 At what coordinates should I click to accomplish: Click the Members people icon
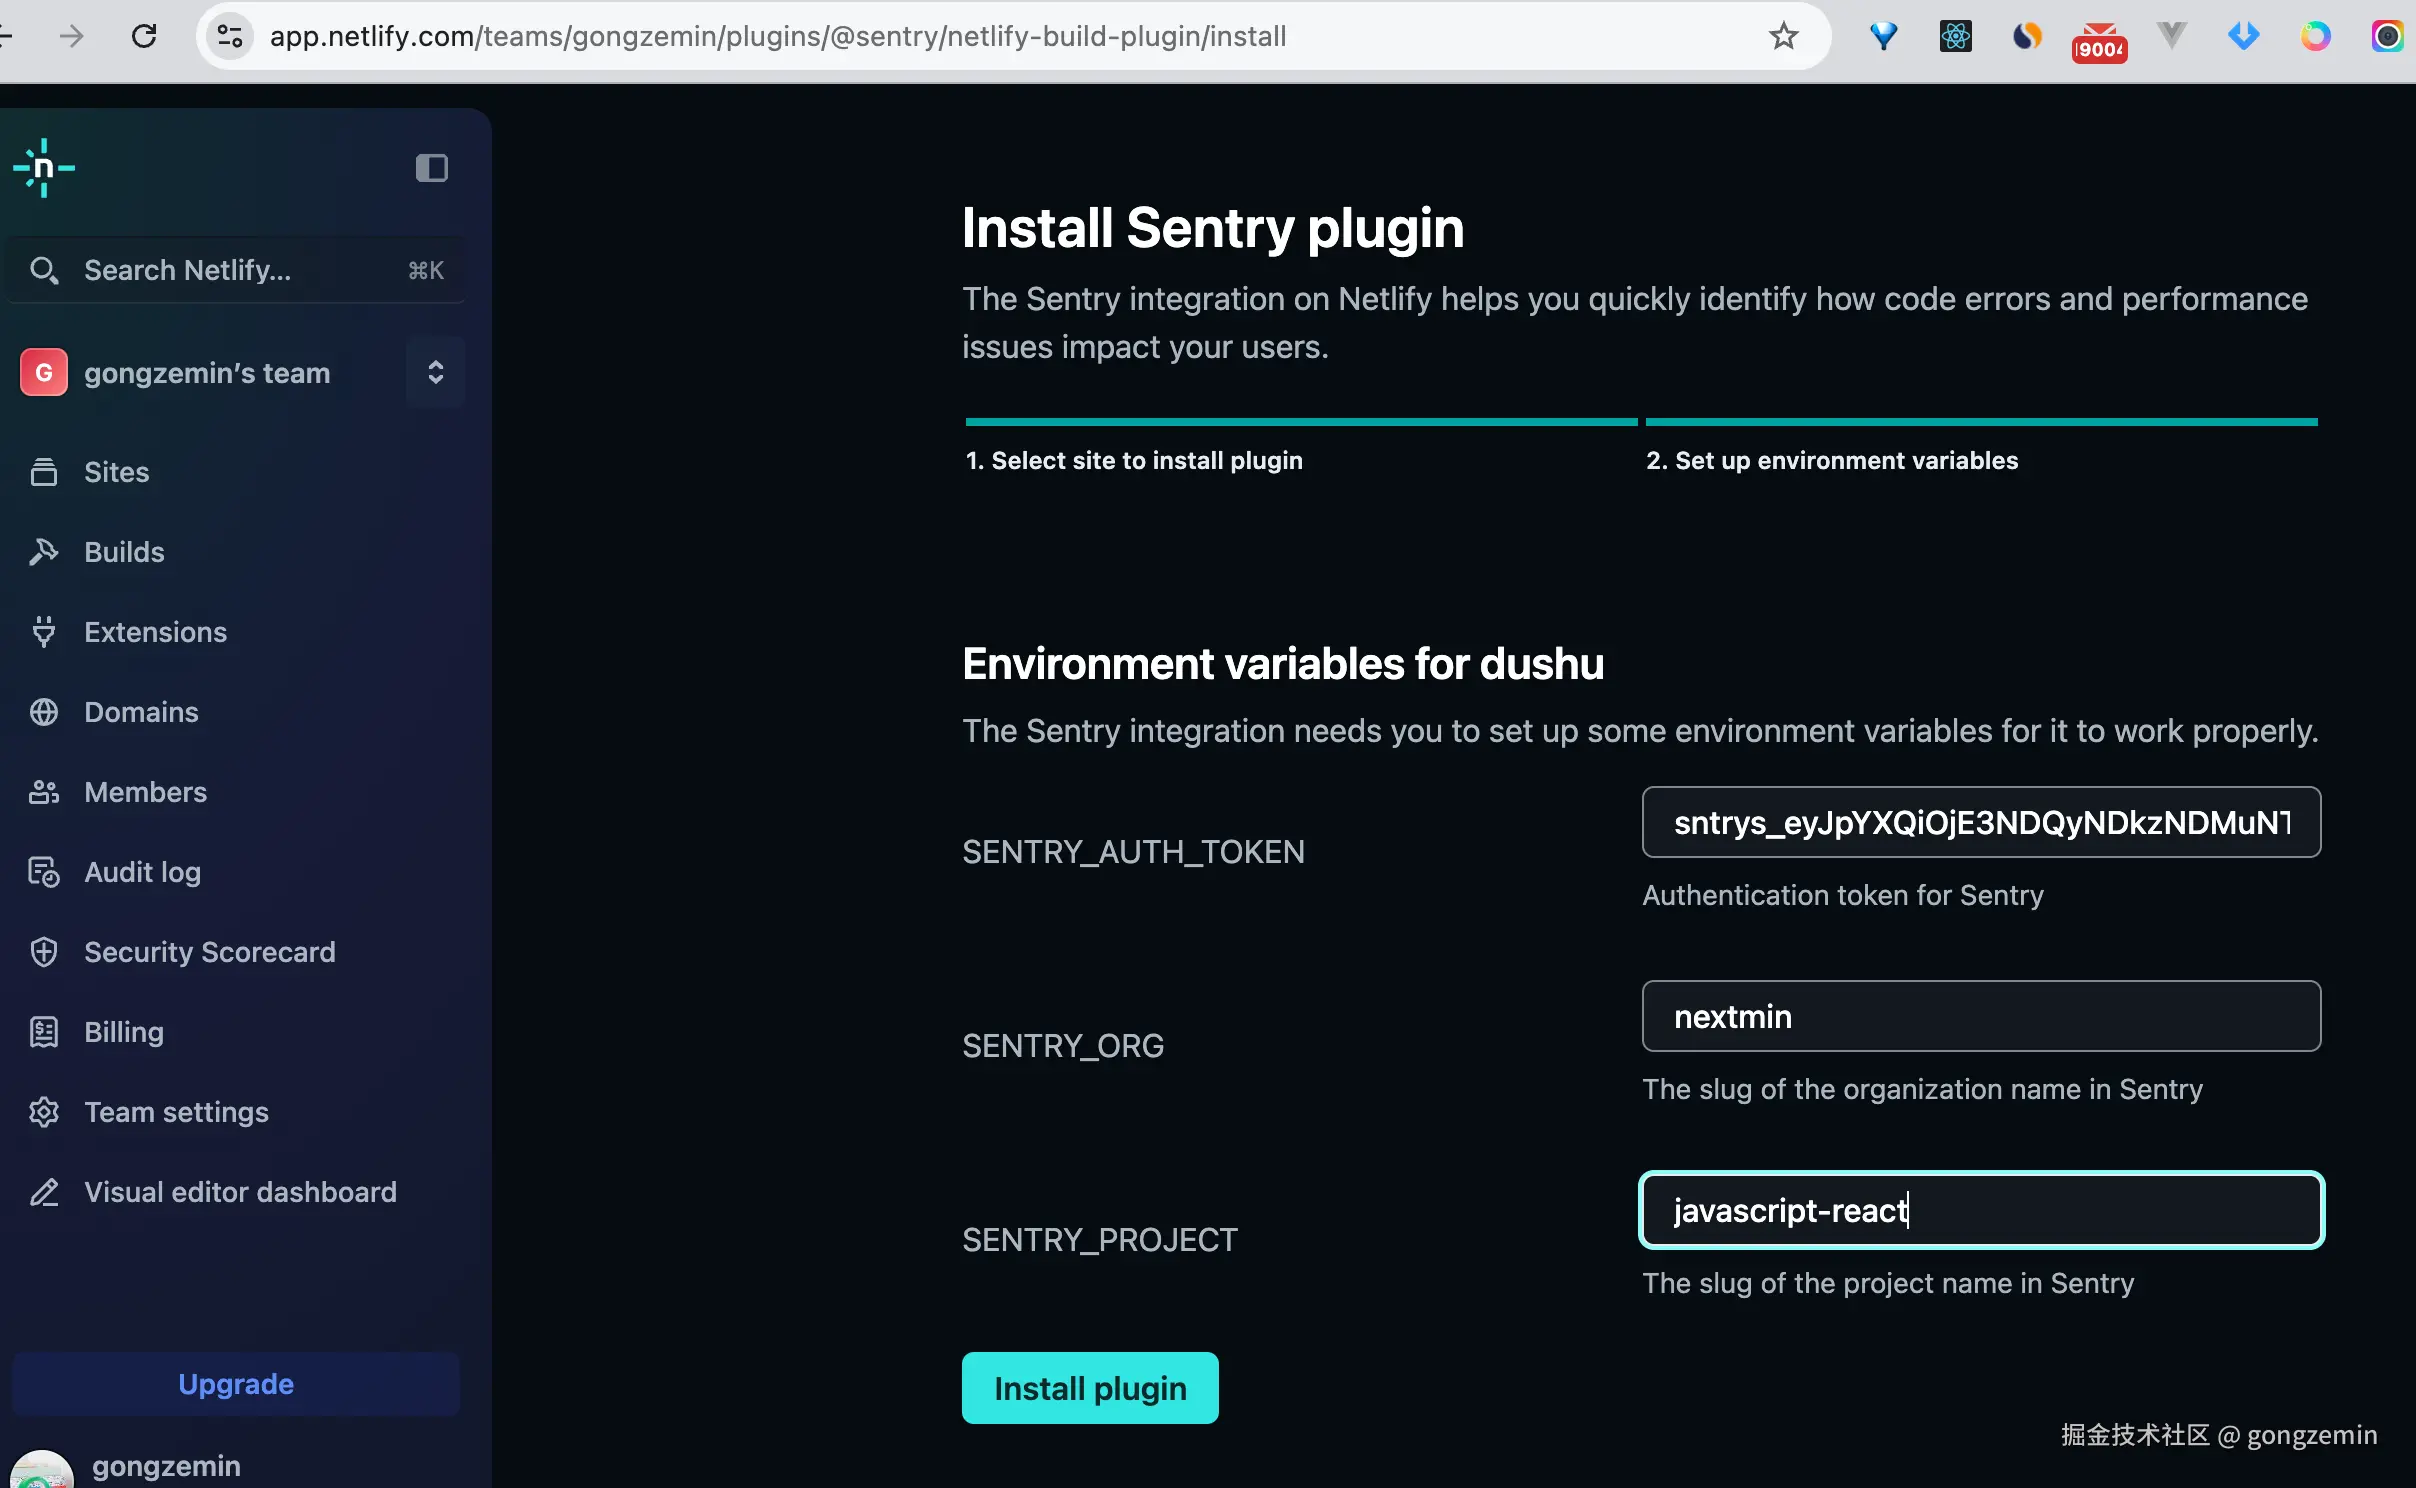click(44, 792)
